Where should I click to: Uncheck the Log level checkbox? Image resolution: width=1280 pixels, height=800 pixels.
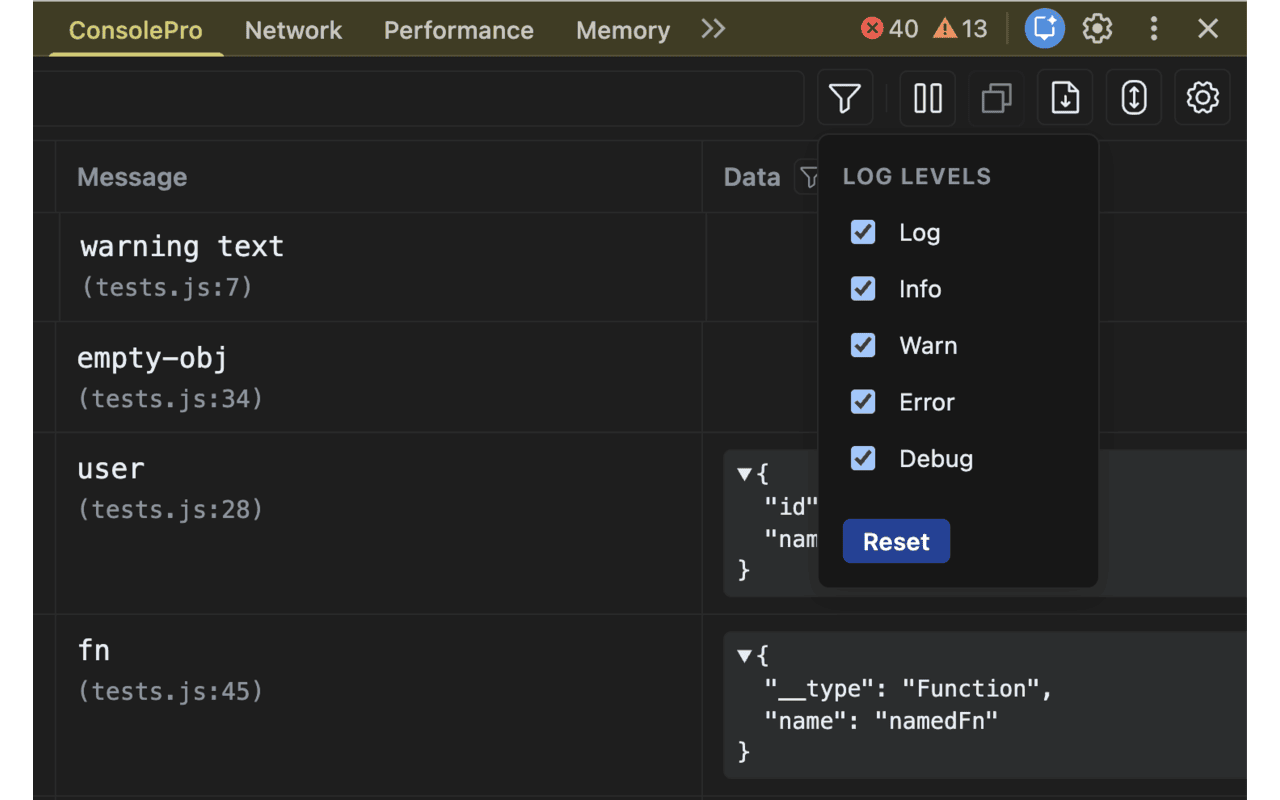(863, 232)
